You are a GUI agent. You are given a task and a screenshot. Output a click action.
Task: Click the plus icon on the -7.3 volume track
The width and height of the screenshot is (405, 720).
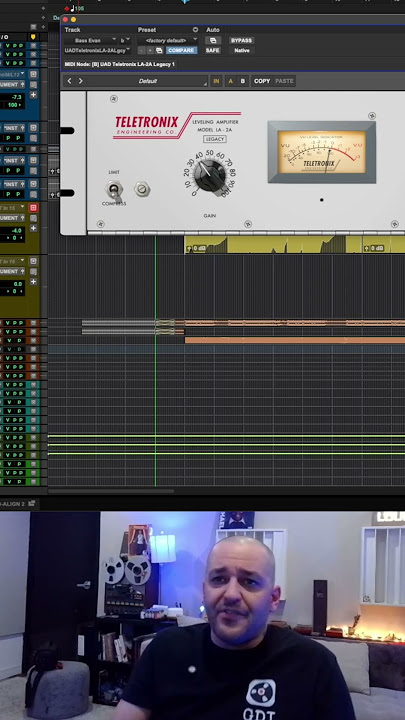(33, 95)
